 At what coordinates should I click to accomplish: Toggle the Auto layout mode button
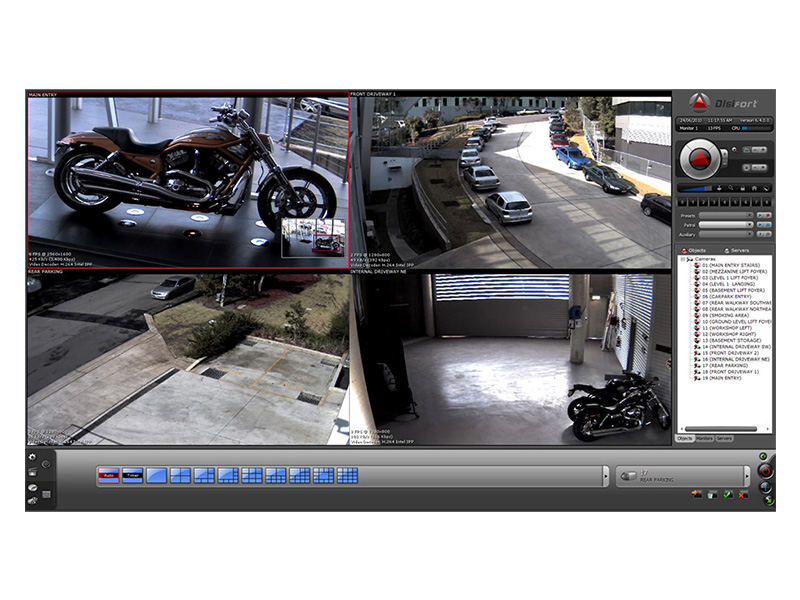[x=108, y=475]
